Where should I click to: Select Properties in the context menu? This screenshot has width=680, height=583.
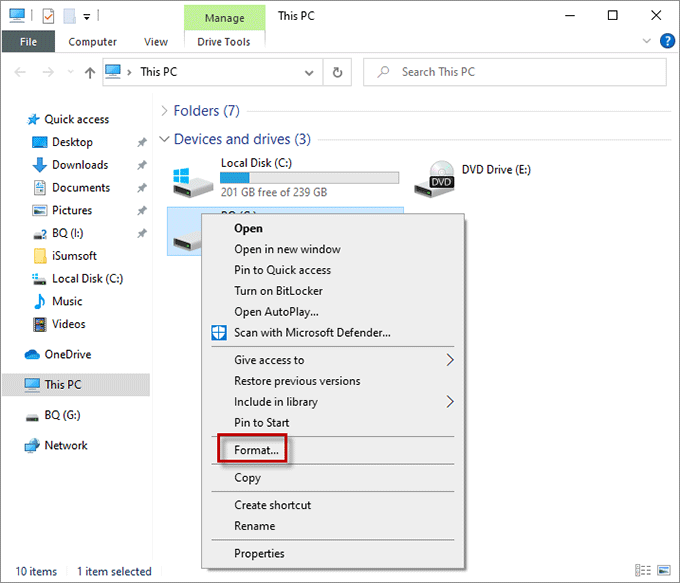[259, 553]
